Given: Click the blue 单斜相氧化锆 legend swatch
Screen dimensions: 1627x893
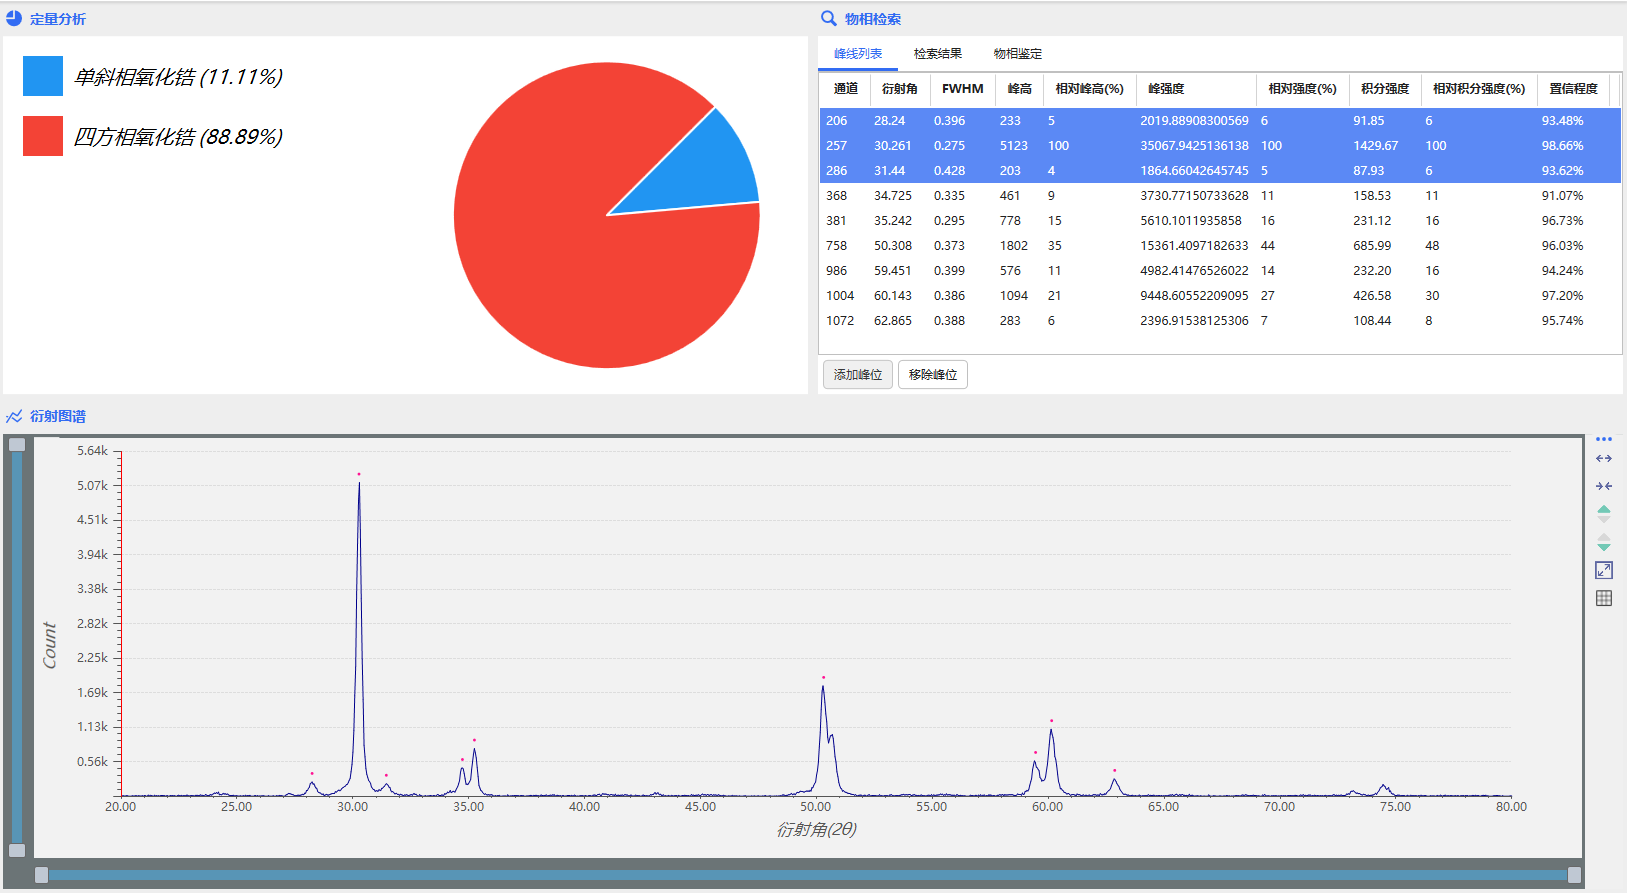Looking at the screenshot, I should click(x=43, y=76).
